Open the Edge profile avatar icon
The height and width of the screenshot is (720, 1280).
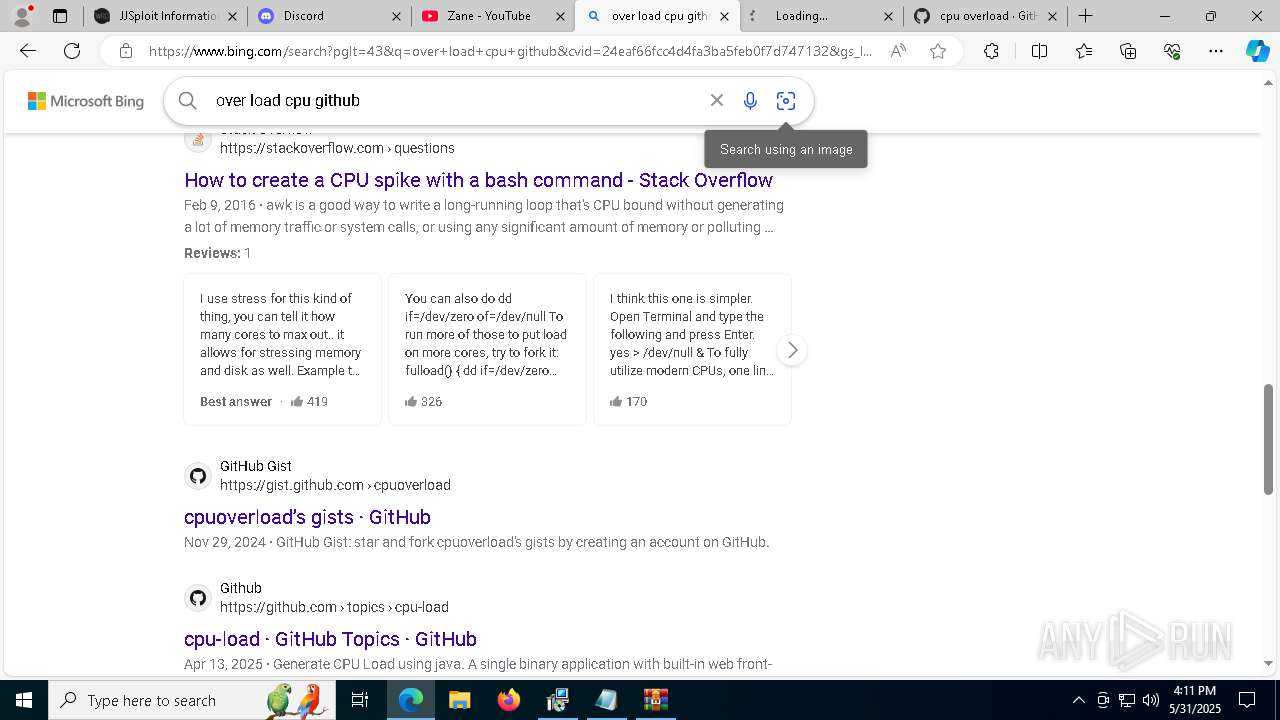[22, 16]
